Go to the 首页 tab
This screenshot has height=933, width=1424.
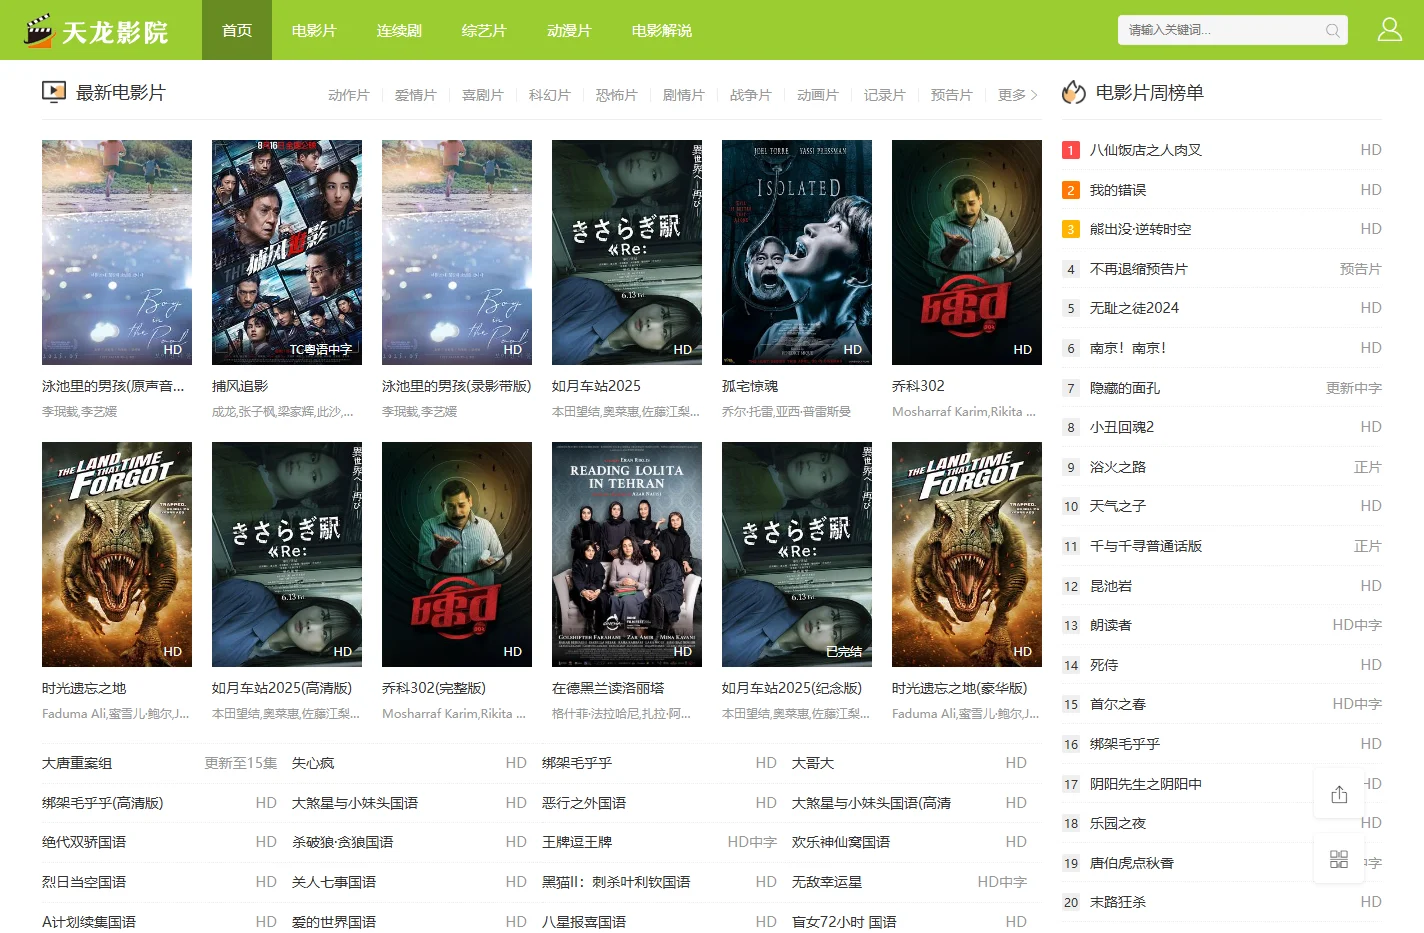point(237,30)
